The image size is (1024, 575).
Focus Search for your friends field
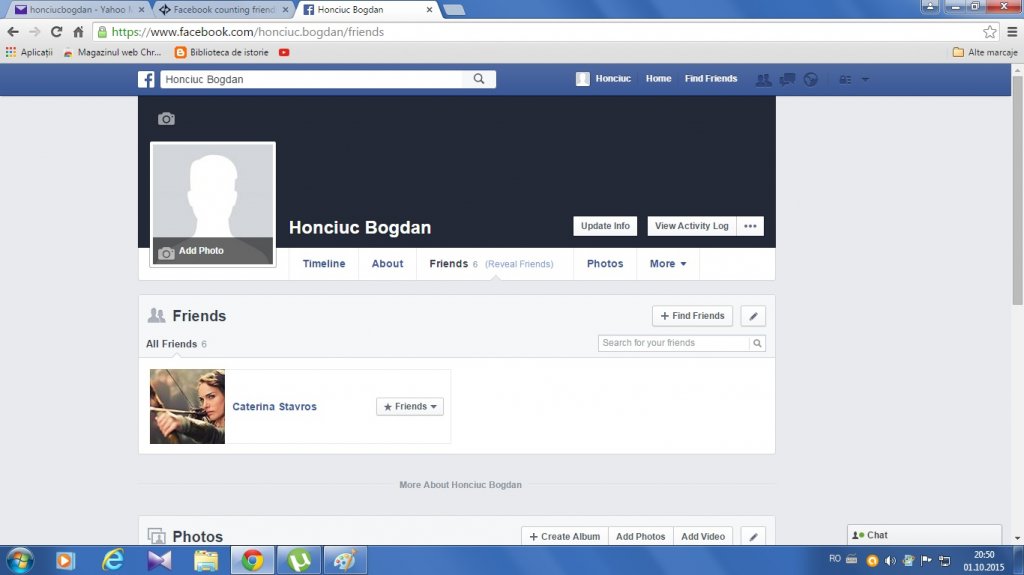point(673,343)
